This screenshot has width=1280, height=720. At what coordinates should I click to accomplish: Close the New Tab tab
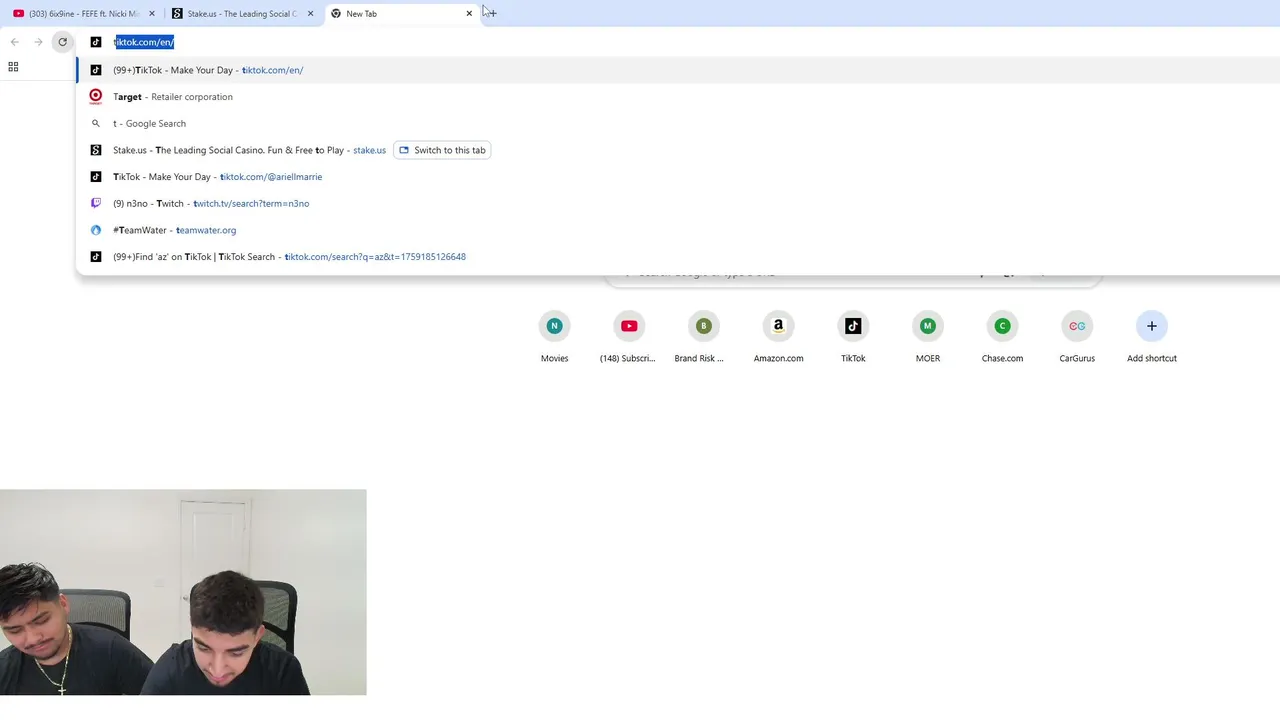469,14
